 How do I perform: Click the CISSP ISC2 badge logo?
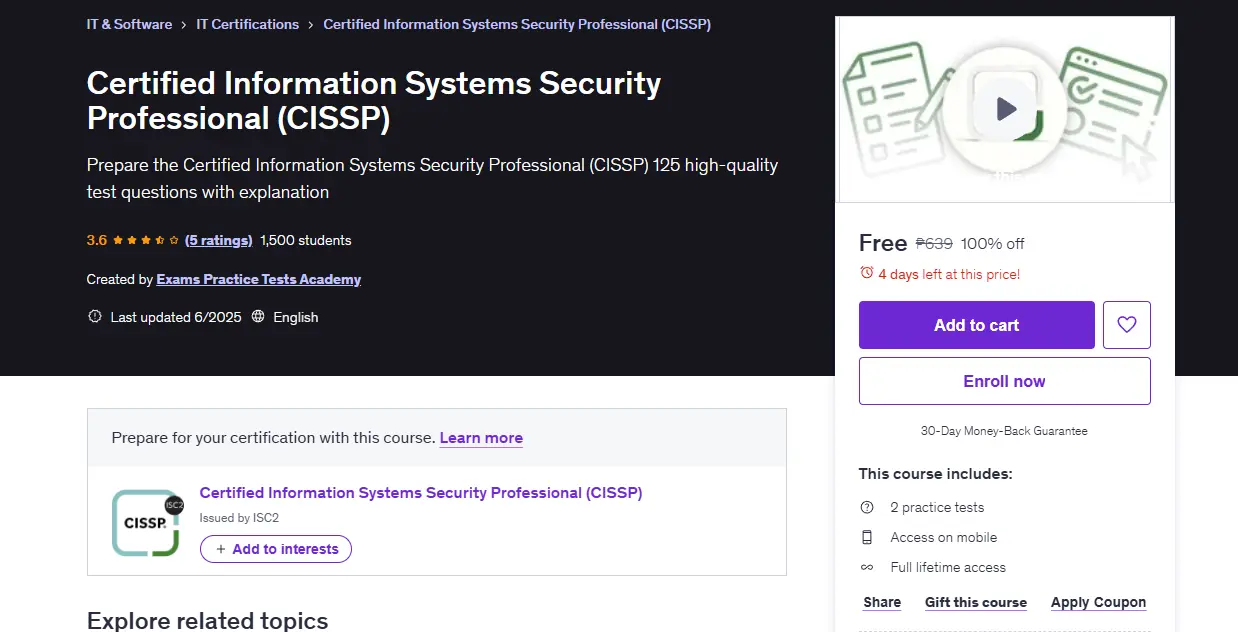click(147, 523)
